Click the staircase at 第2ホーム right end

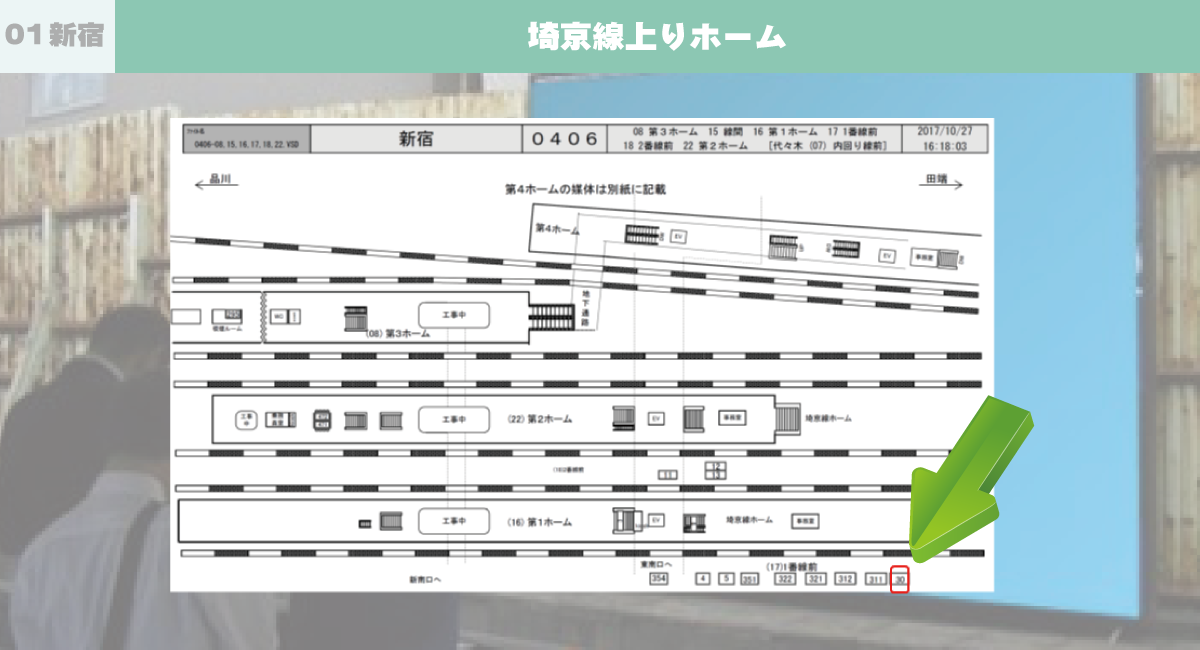(x=789, y=418)
